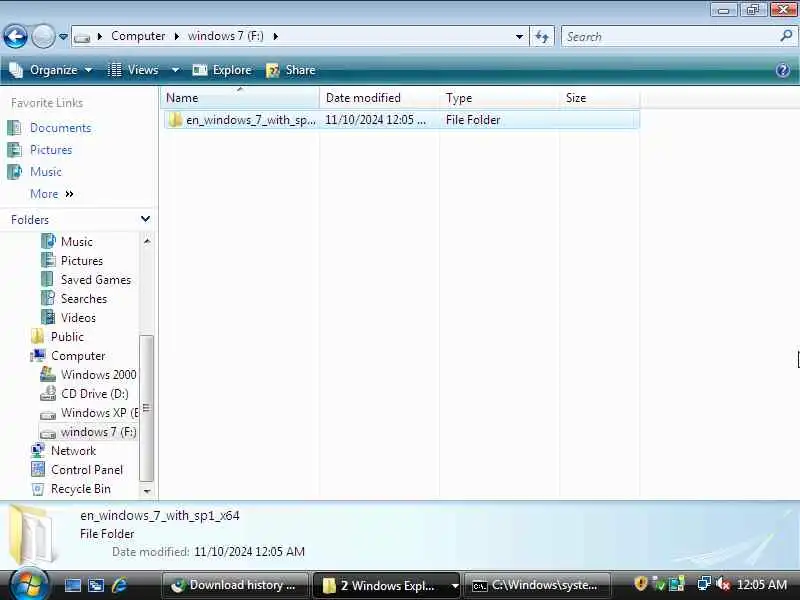
Task: Click the Views toolbar button
Action: pos(133,70)
